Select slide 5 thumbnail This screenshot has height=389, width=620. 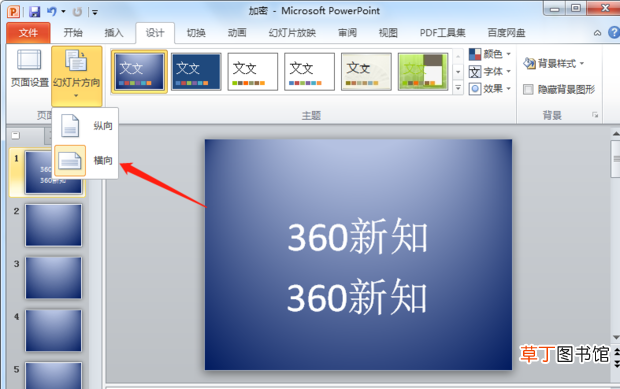tap(53, 375)
